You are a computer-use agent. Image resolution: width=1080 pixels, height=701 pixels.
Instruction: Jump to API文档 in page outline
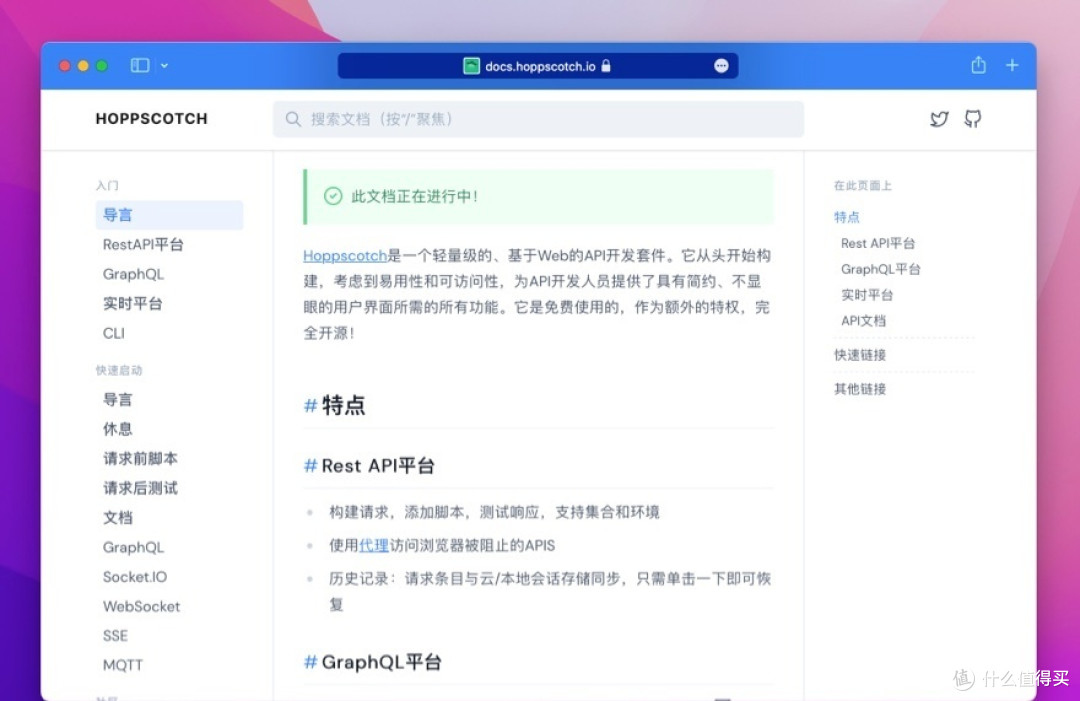(x=863, y=321)
